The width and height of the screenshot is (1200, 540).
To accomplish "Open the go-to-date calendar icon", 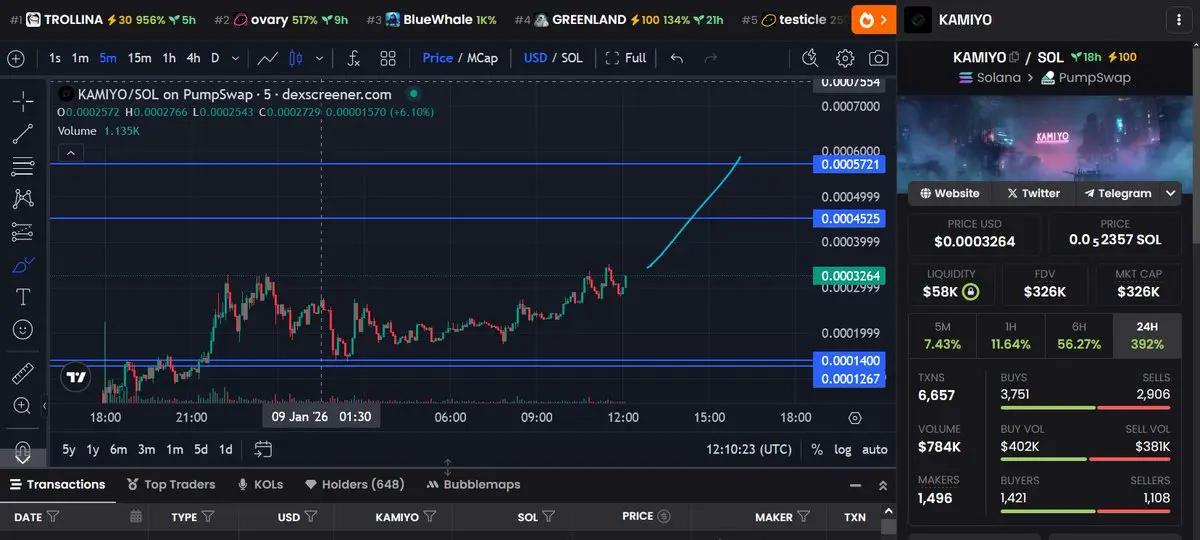I will pos(263,449).
